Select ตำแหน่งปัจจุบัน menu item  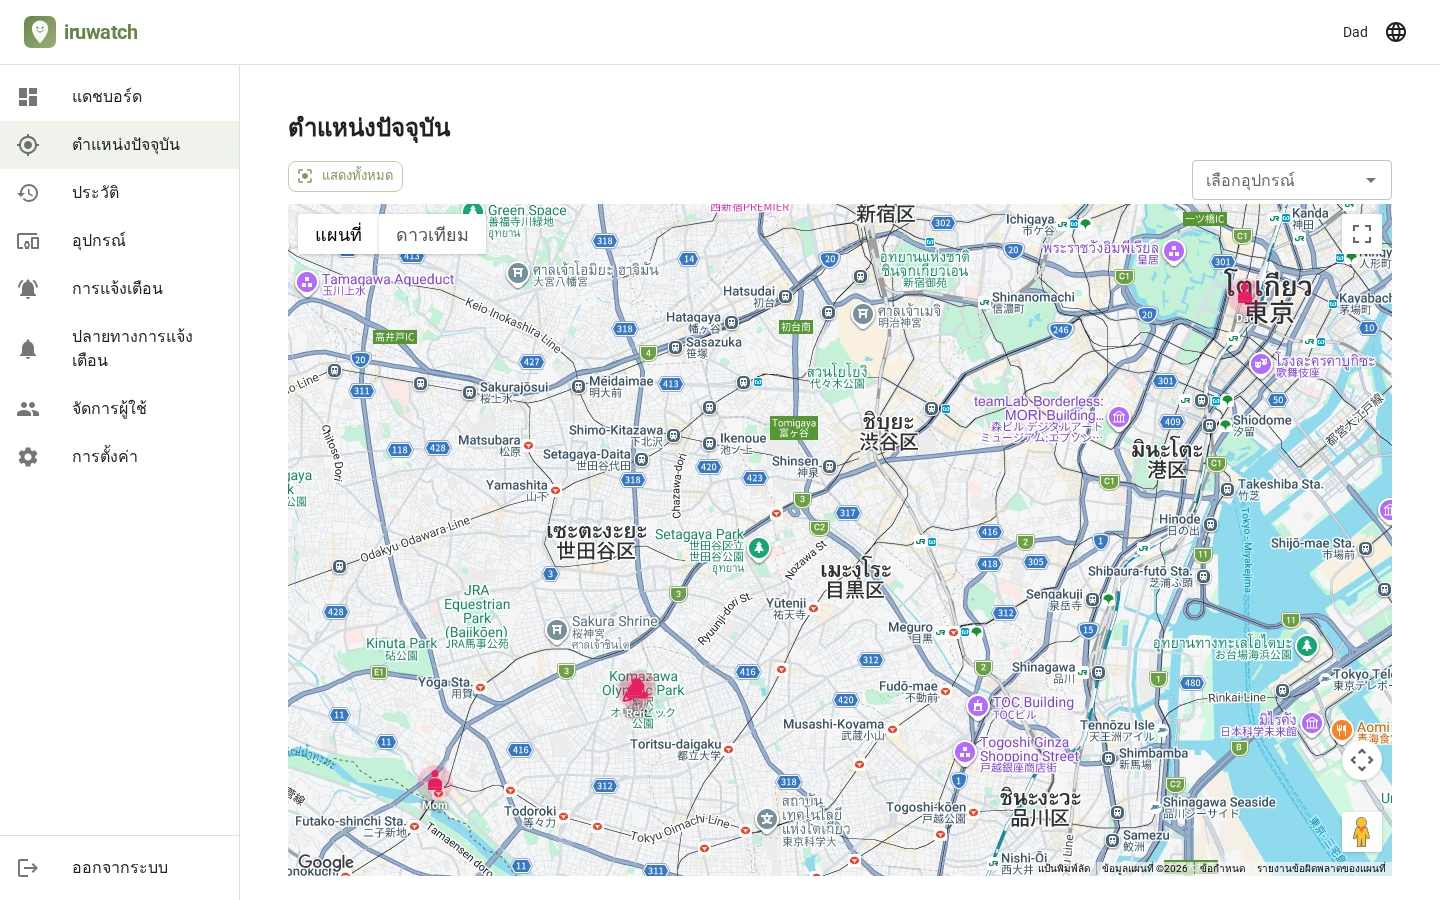pos(120,145)
